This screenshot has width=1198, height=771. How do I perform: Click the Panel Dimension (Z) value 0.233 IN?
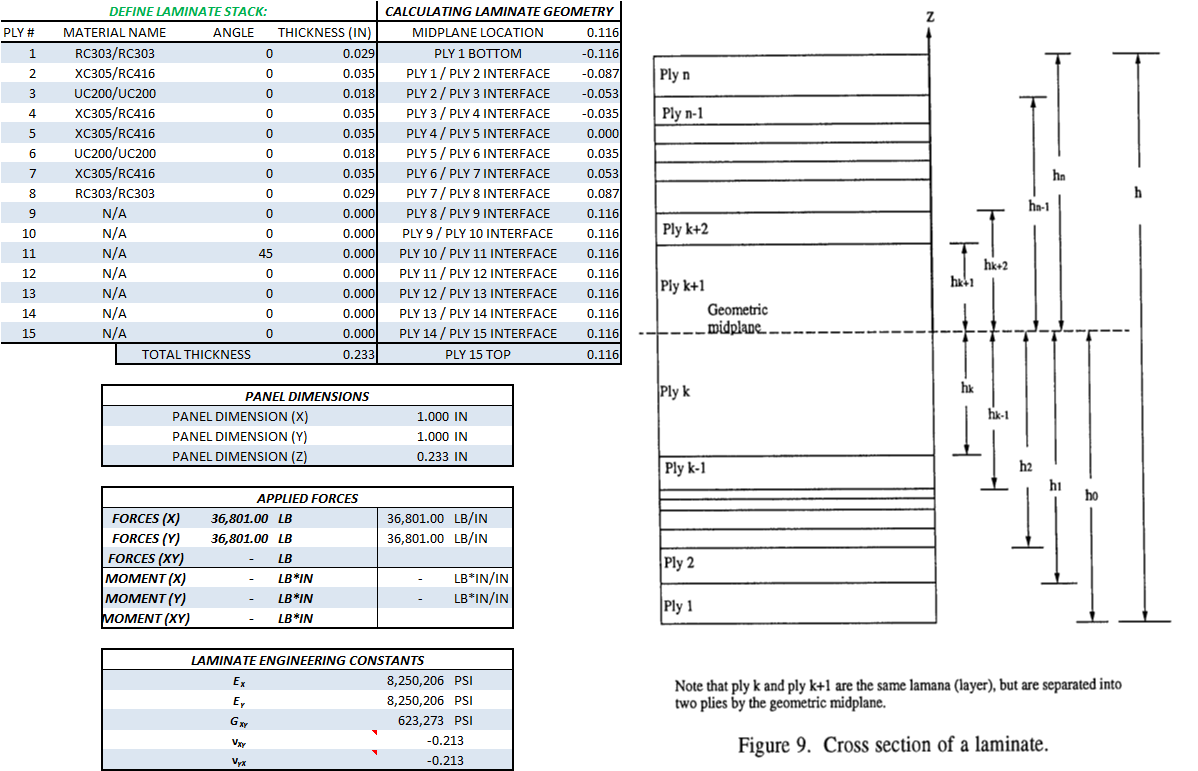tap(442, 456)
